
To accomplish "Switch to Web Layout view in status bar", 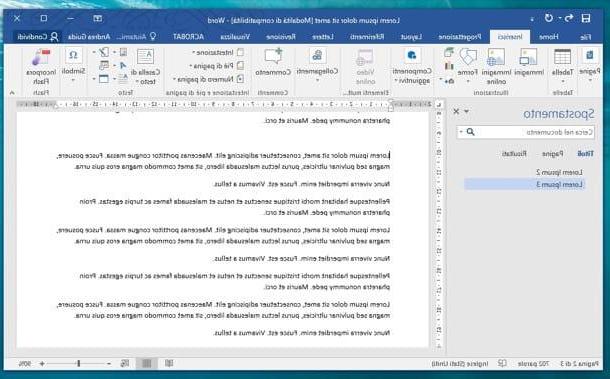I will [x=125, y=363].
